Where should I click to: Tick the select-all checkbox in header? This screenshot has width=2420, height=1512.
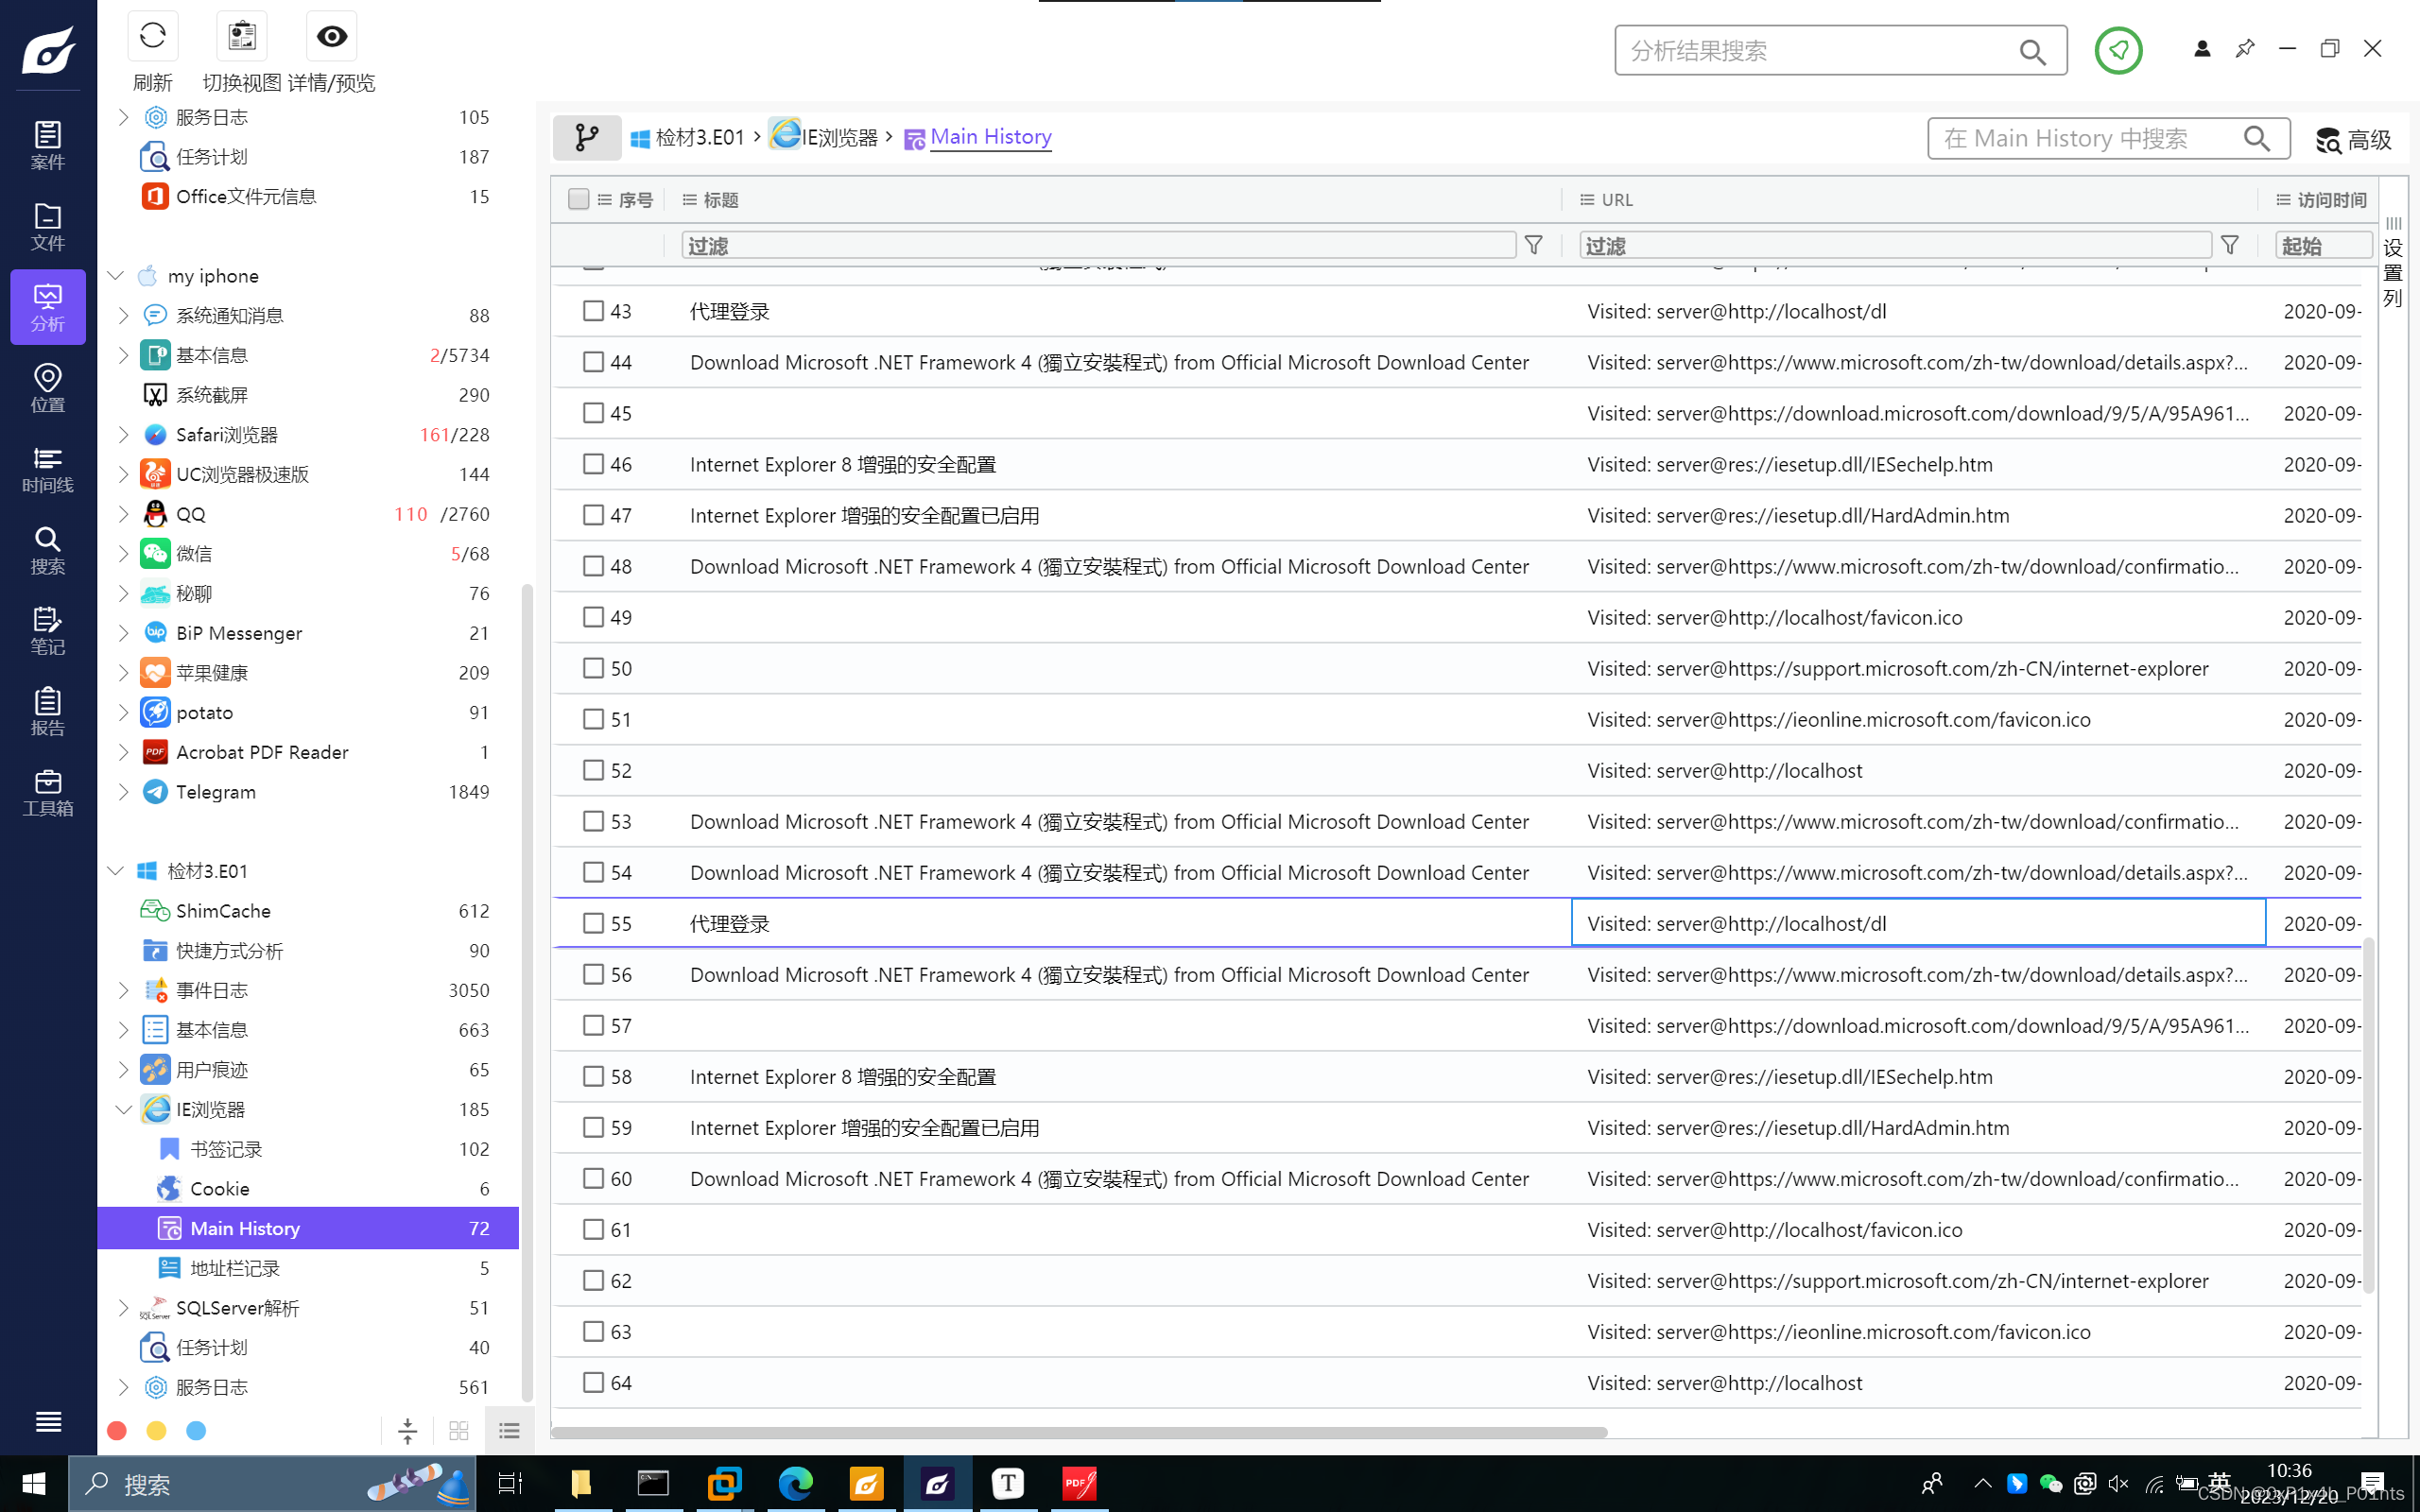[x=578, y=199]
